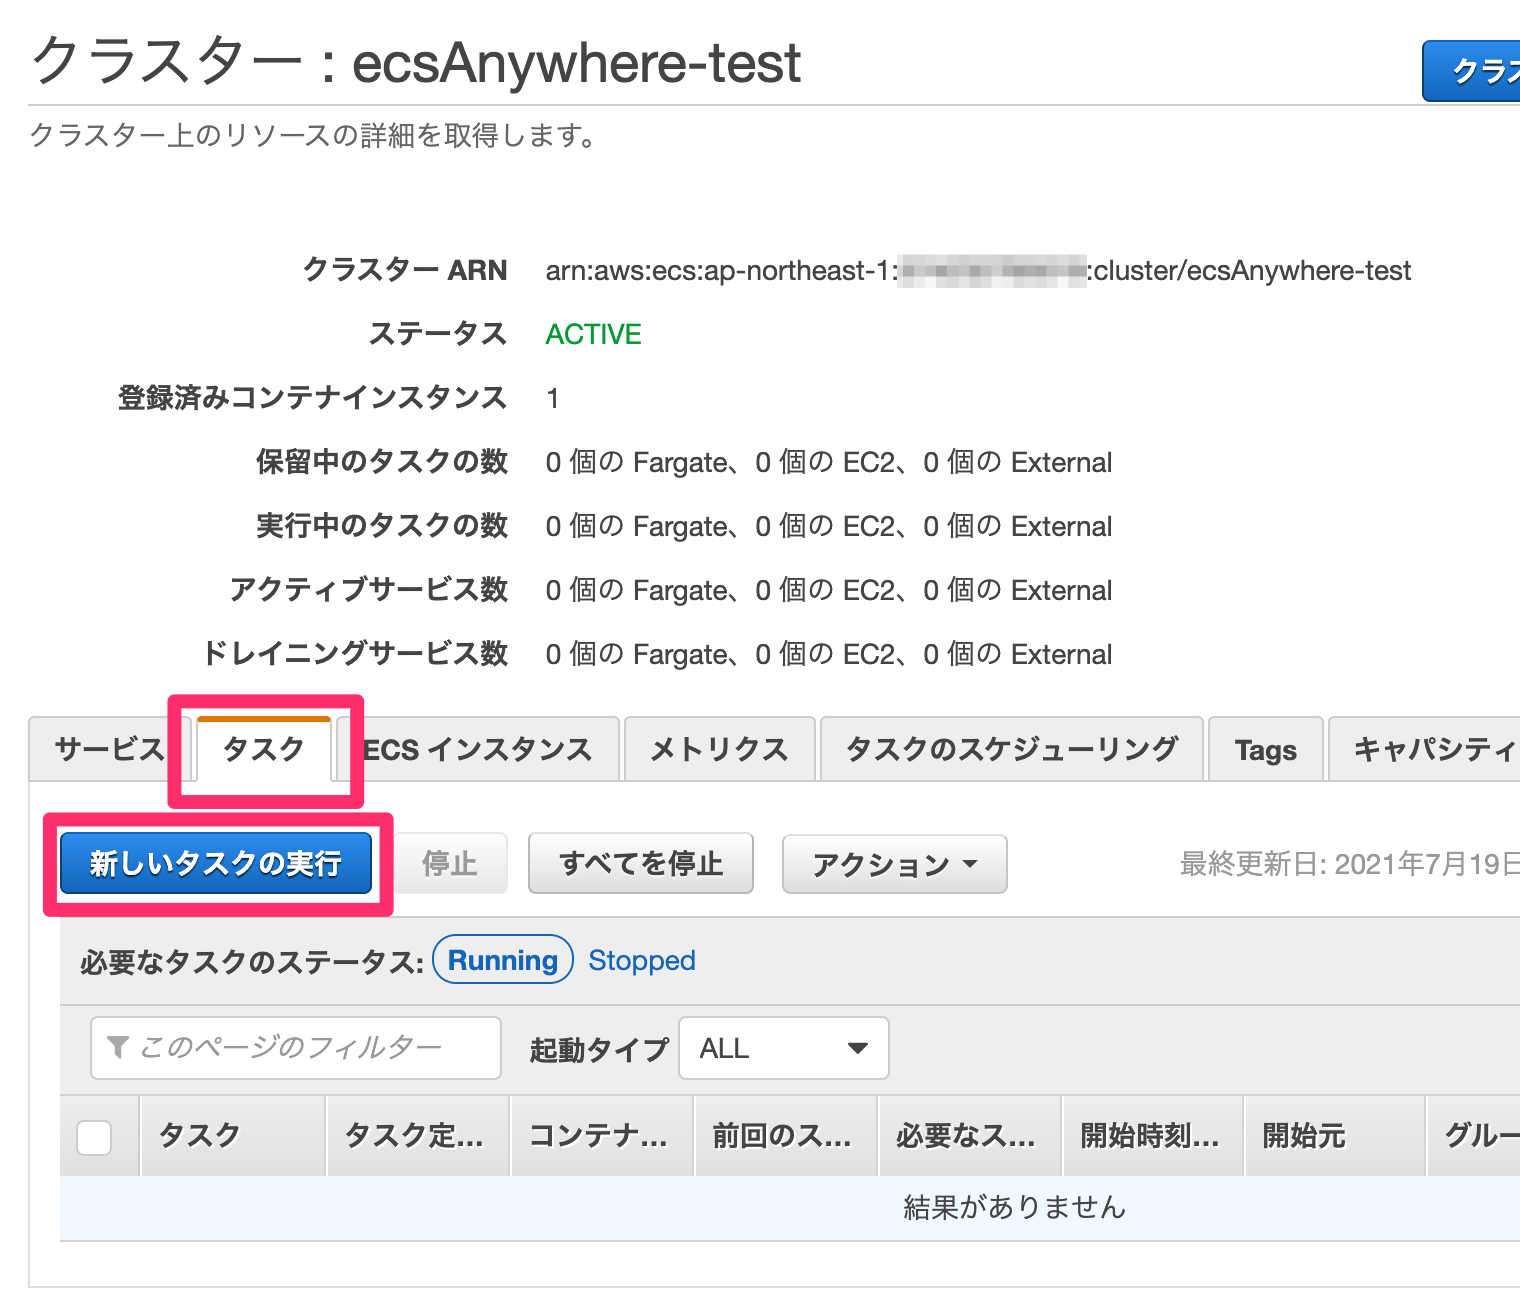Screen dimensions: 1520x1306
Task: Click the cluster ARN value text
Action: [x=978, y=271]
